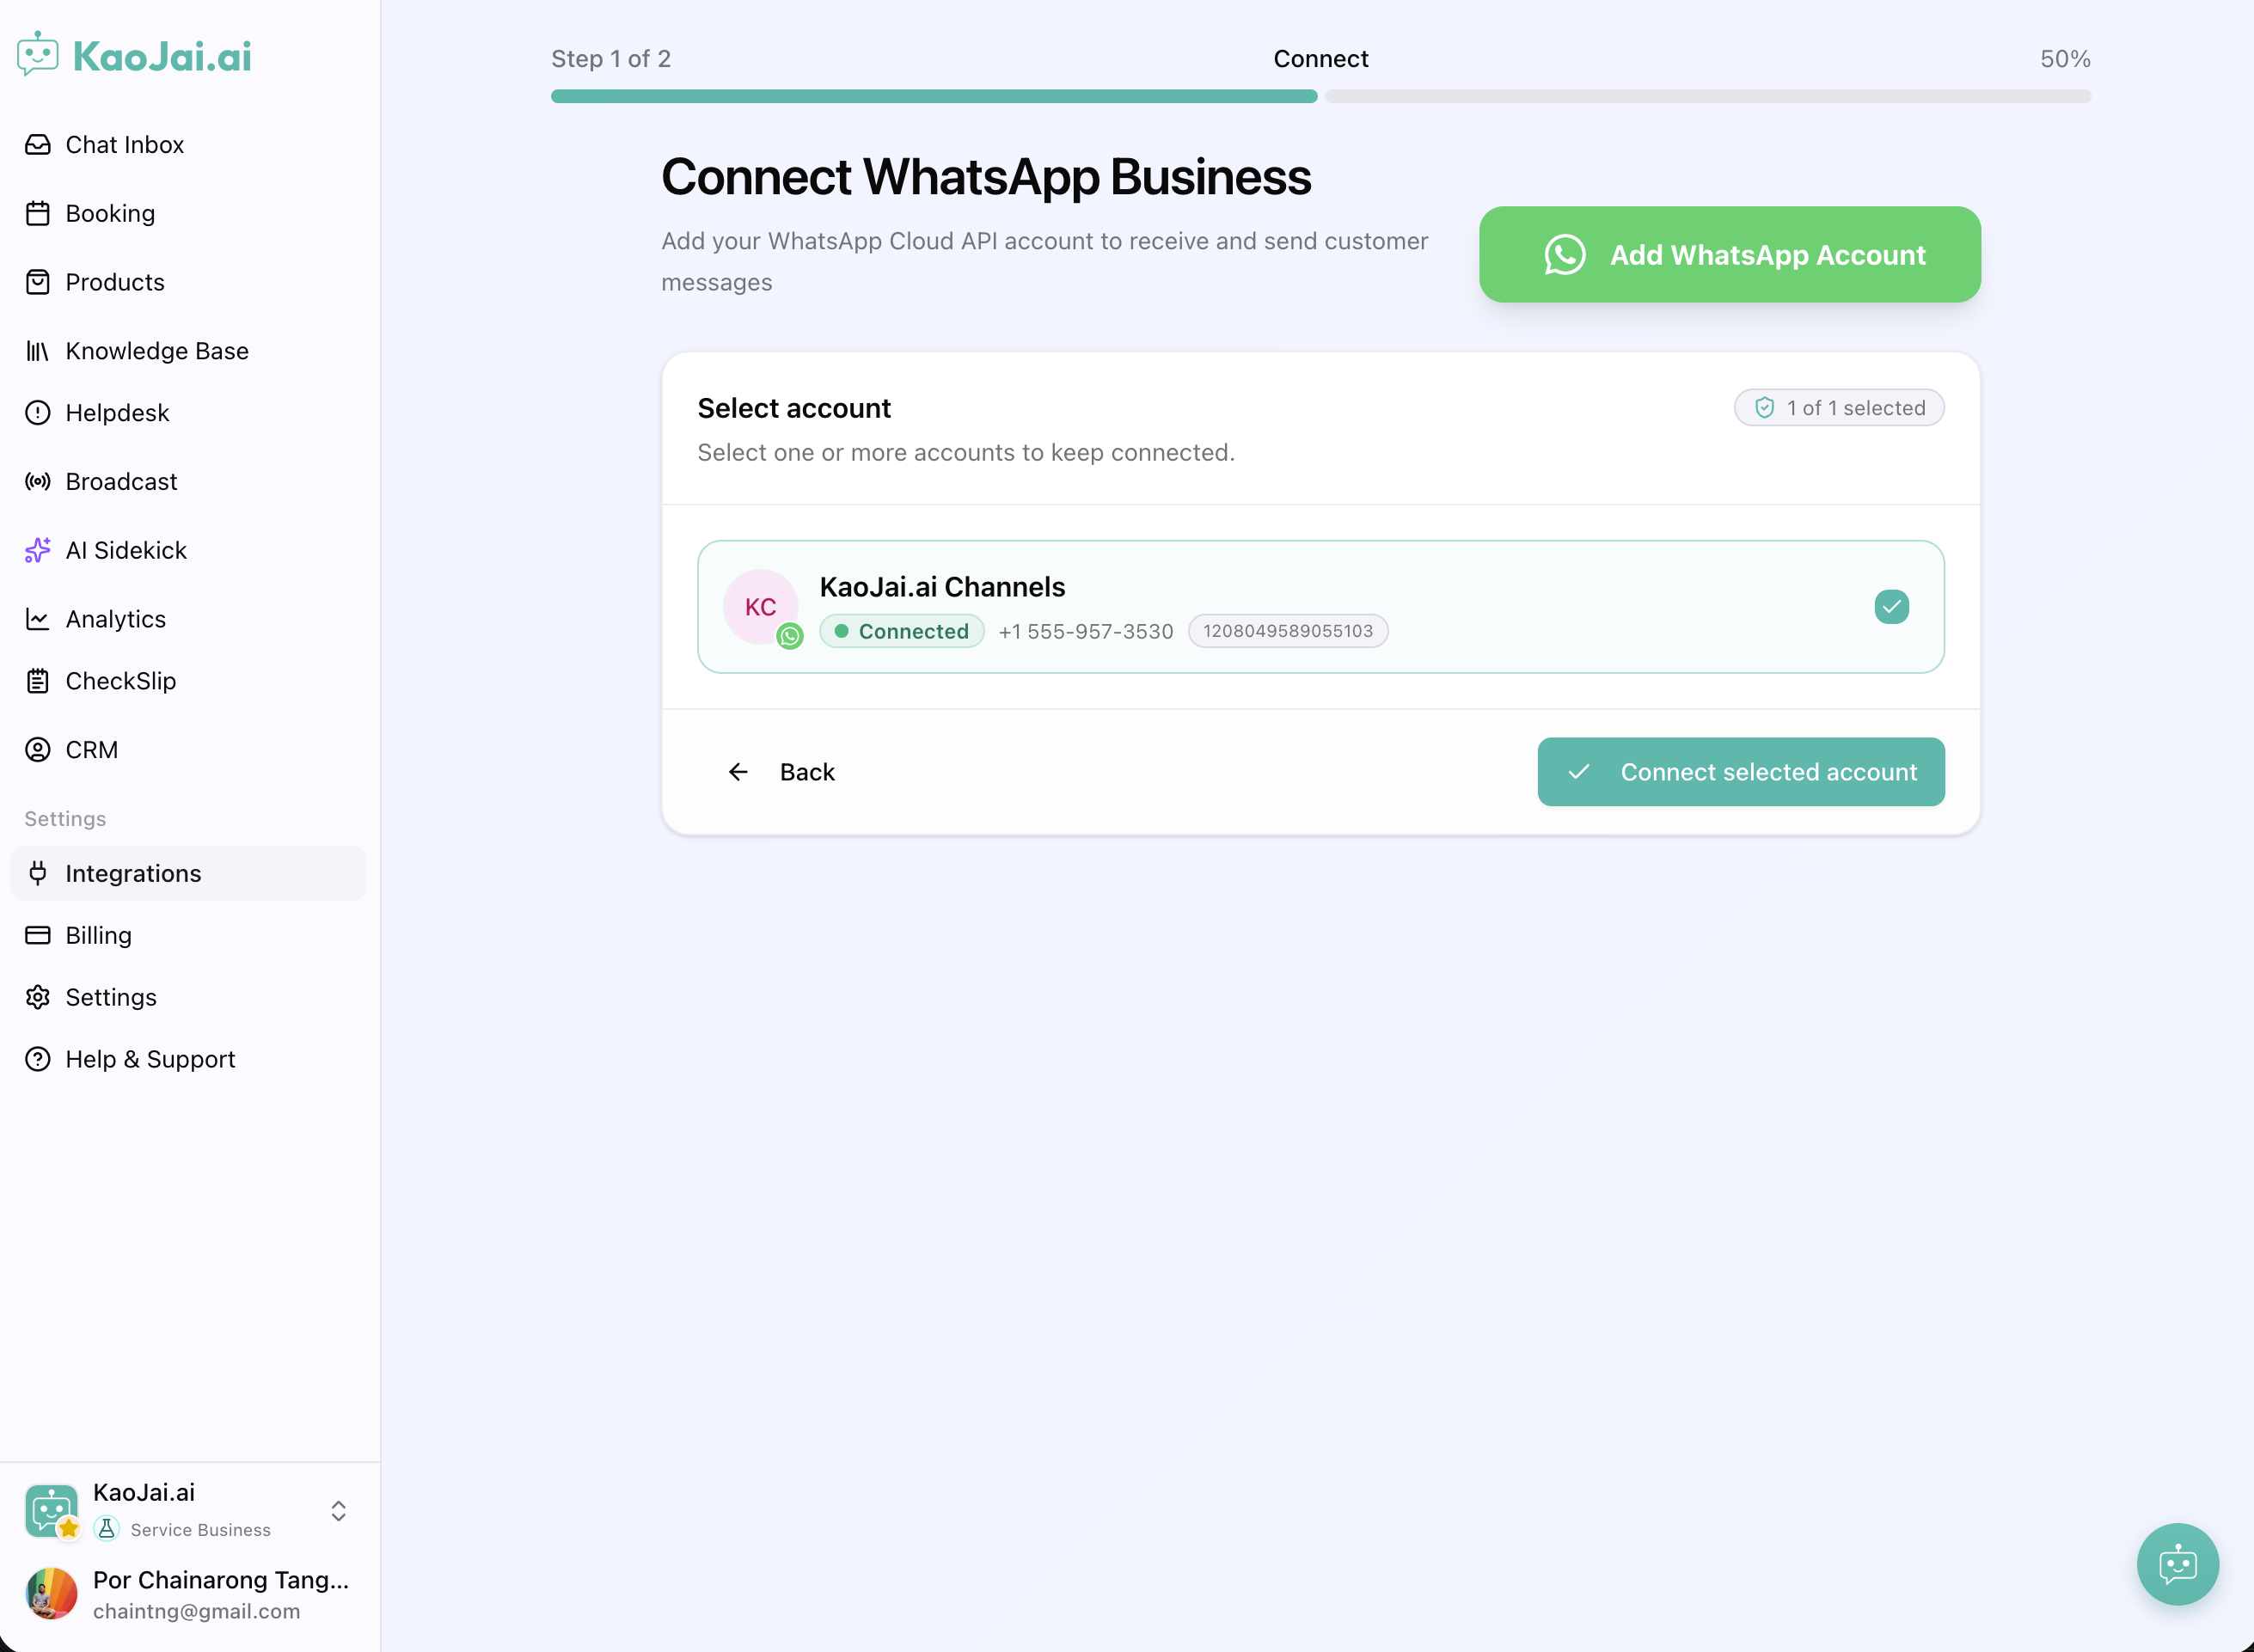
Task: Click account ID 1208049589055103 badge
Action: [x=1288, y=632]
